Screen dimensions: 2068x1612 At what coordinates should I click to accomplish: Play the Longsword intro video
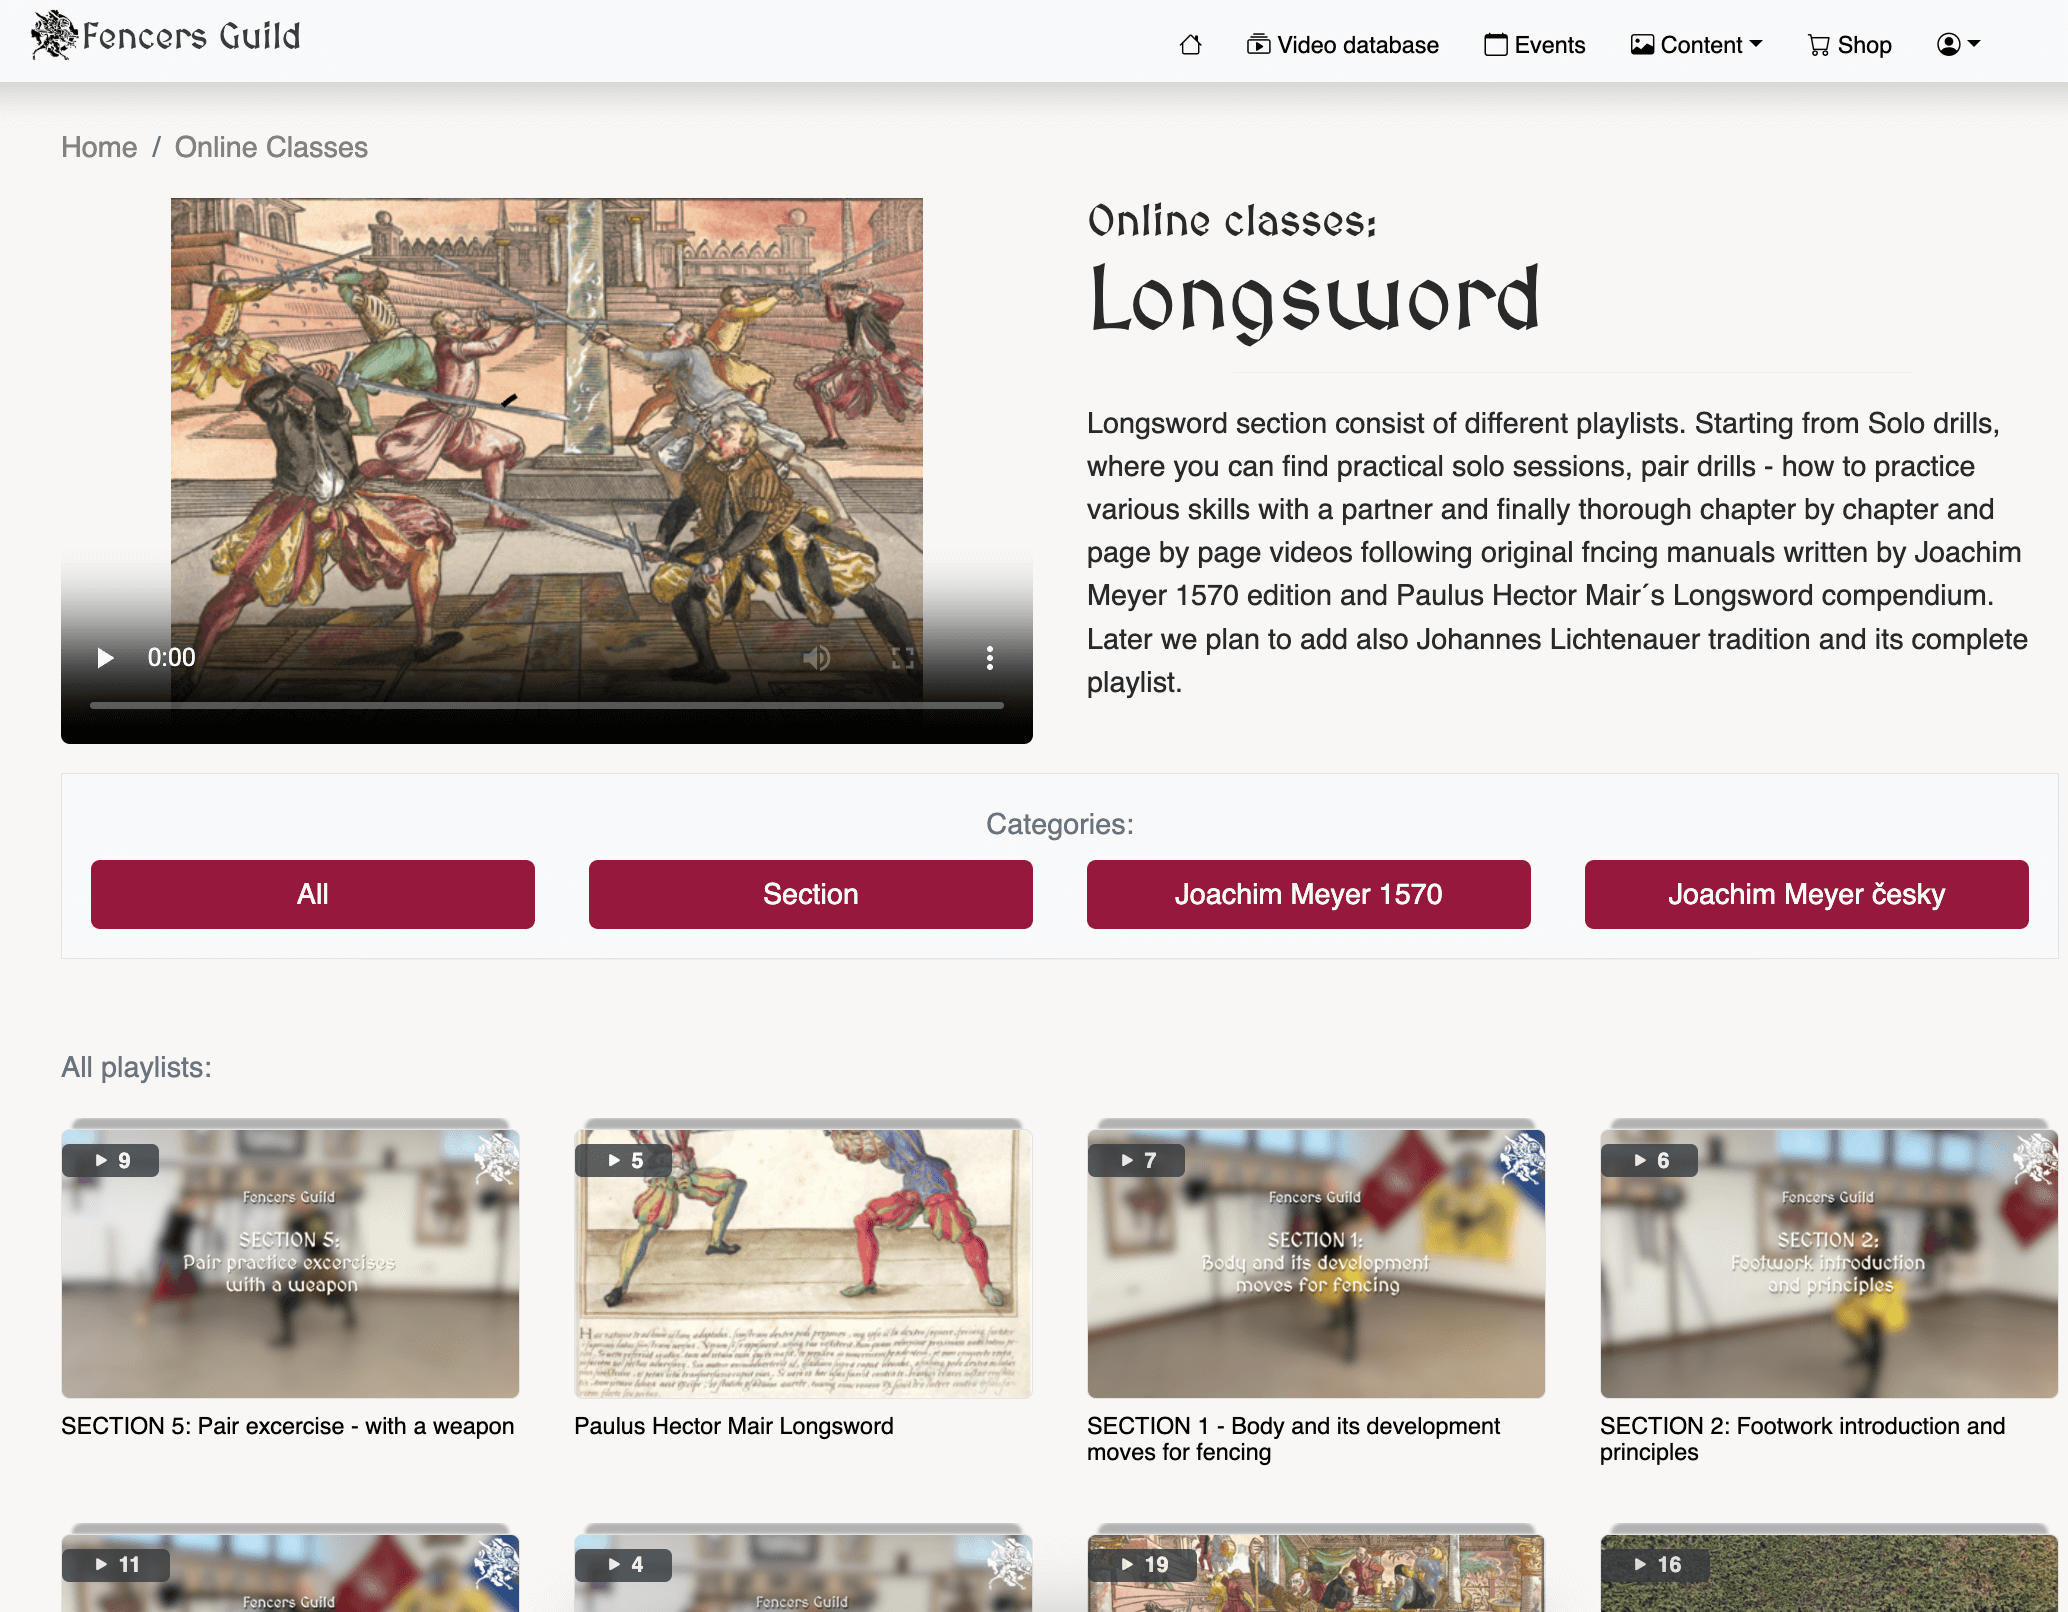tap(105, 657)
